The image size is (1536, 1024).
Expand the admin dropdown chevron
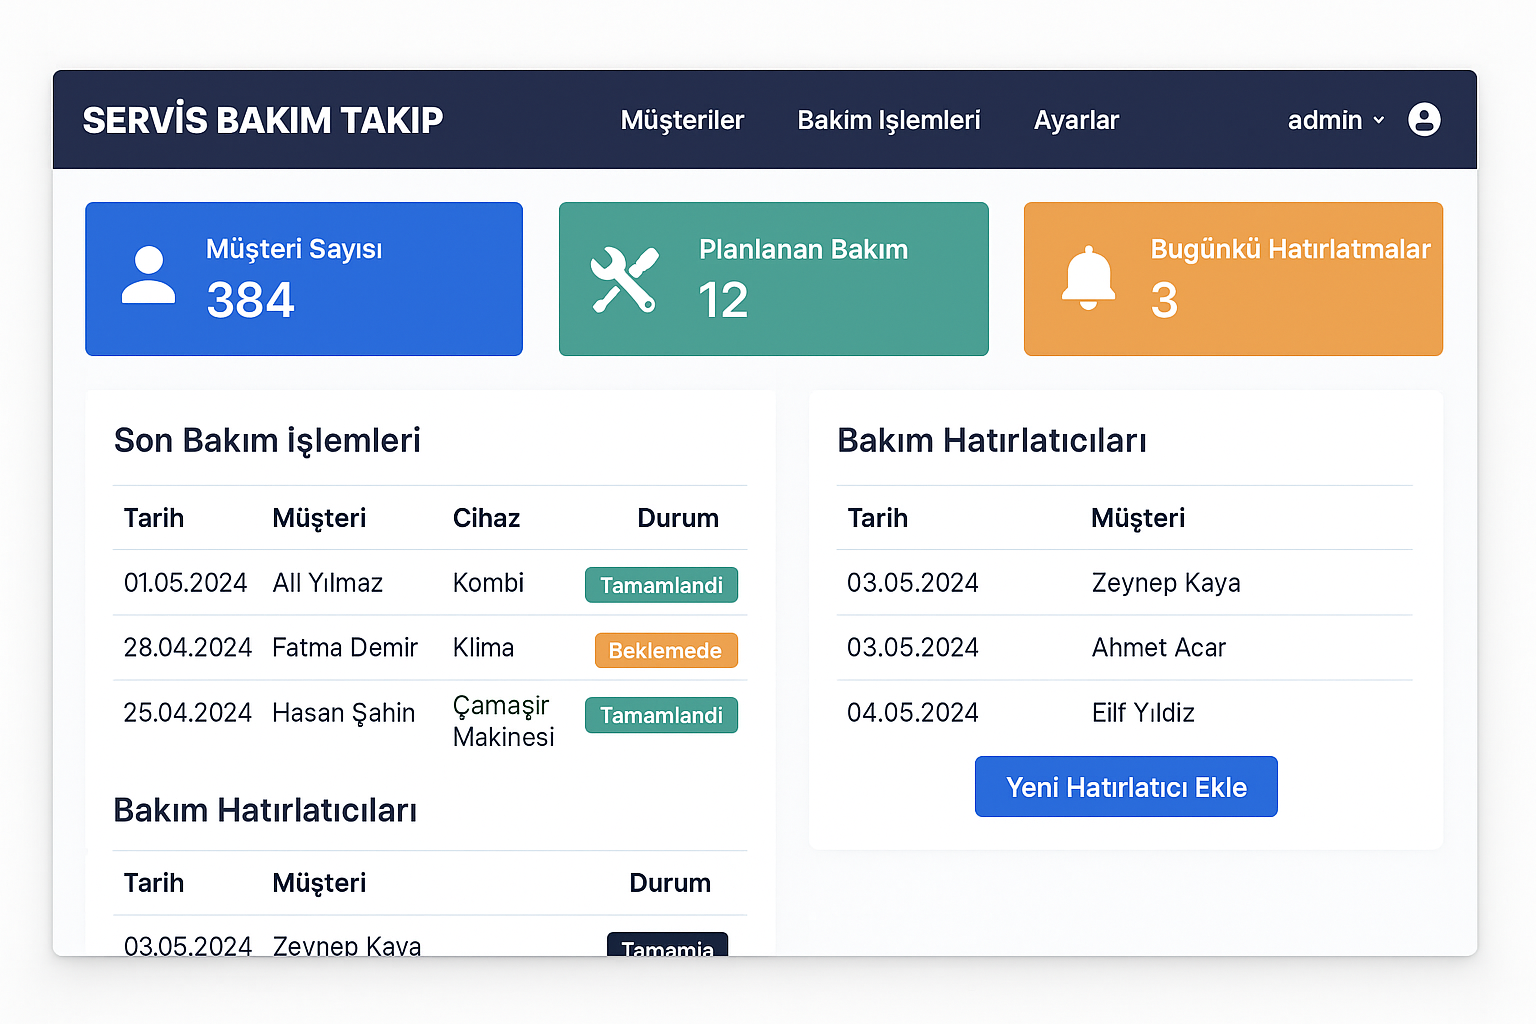1379,121
